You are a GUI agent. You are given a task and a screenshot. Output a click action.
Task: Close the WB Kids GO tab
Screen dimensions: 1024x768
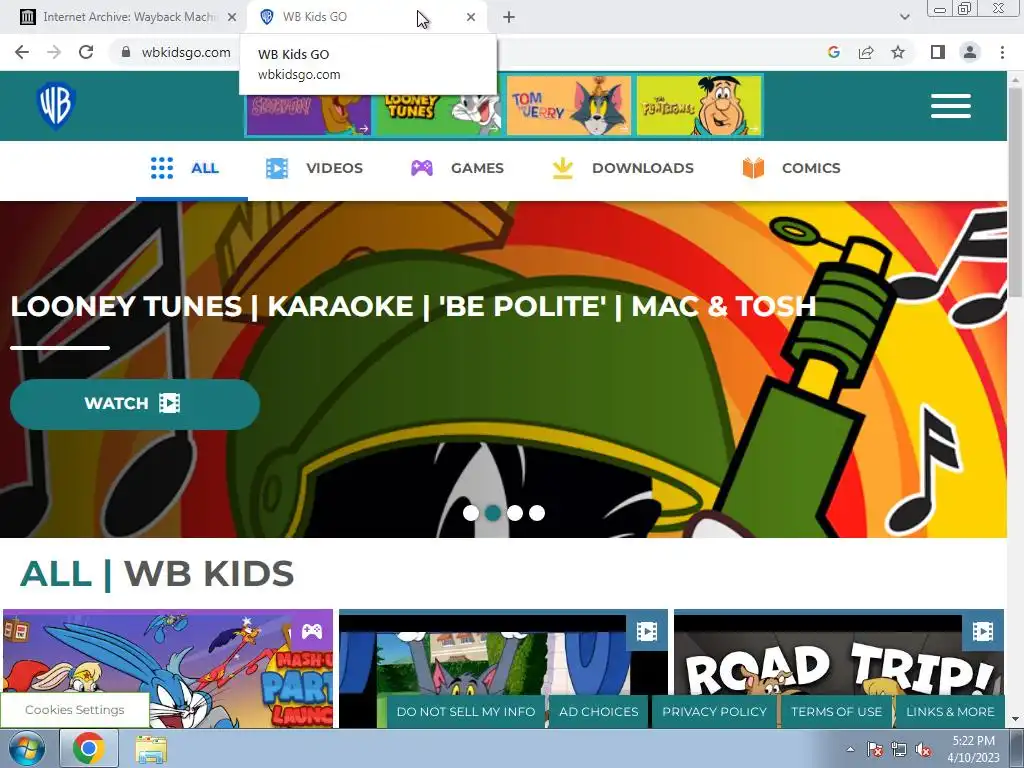pos(471,17)
